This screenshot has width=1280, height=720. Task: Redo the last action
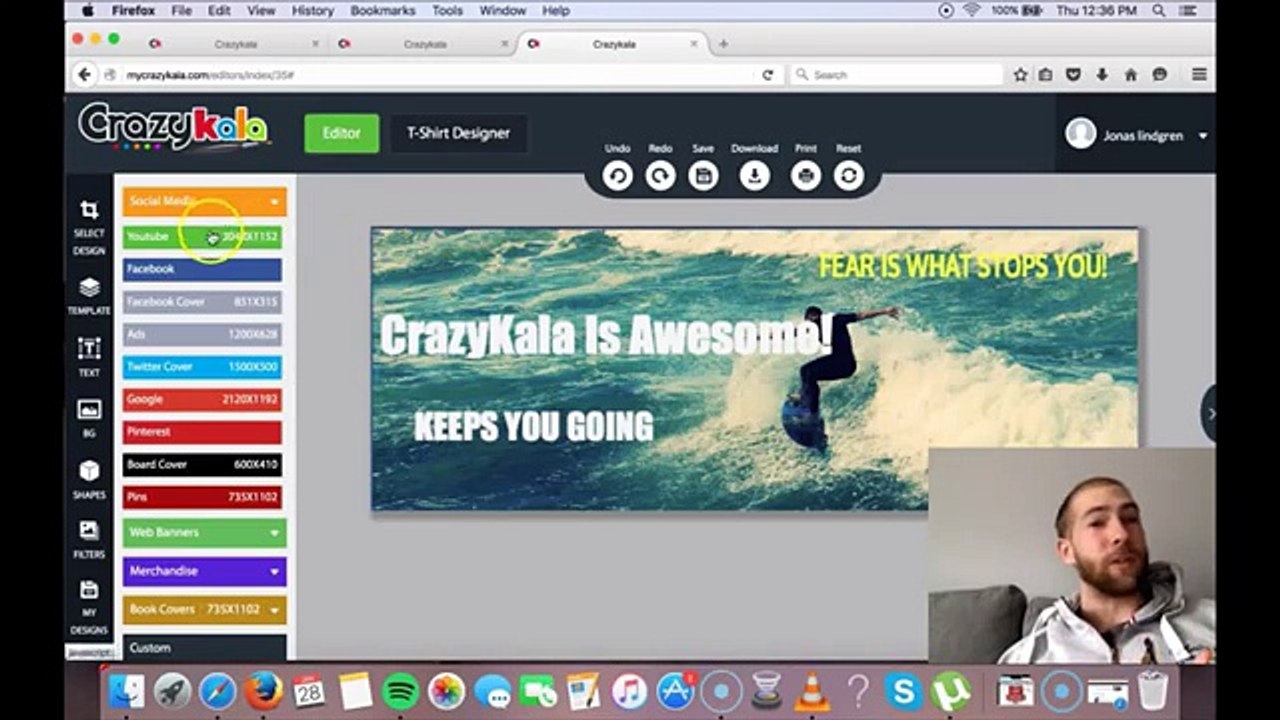(660, 176)
